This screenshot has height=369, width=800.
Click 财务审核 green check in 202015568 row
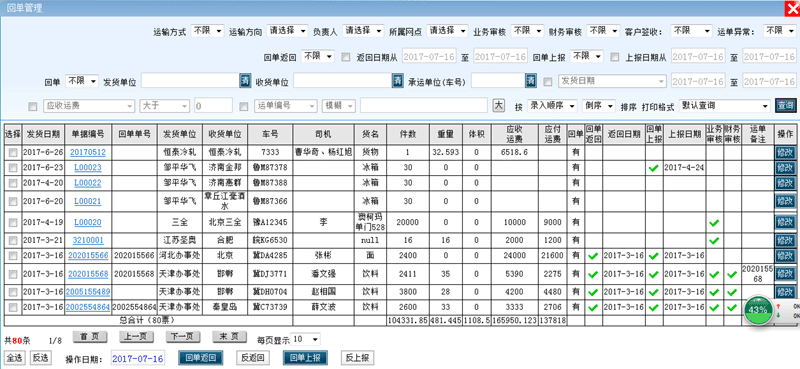tap(732, 275)
